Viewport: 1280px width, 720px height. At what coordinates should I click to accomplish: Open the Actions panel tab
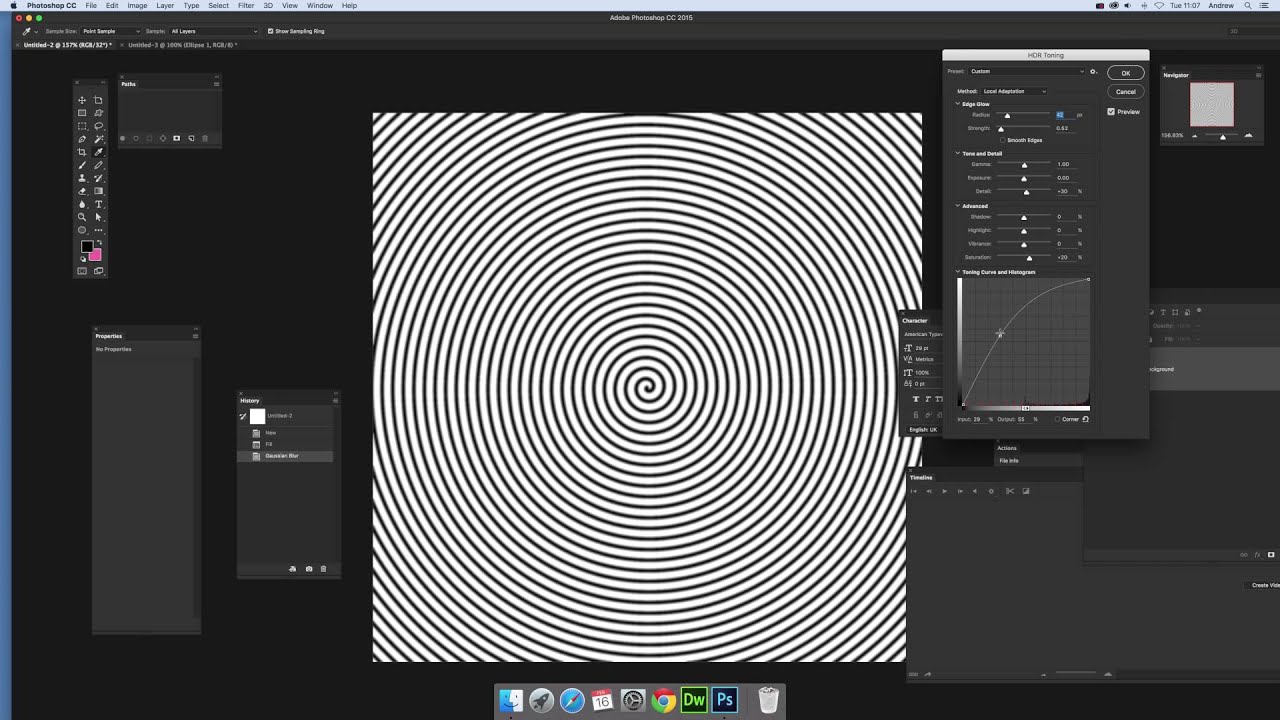pos(1007,448)
